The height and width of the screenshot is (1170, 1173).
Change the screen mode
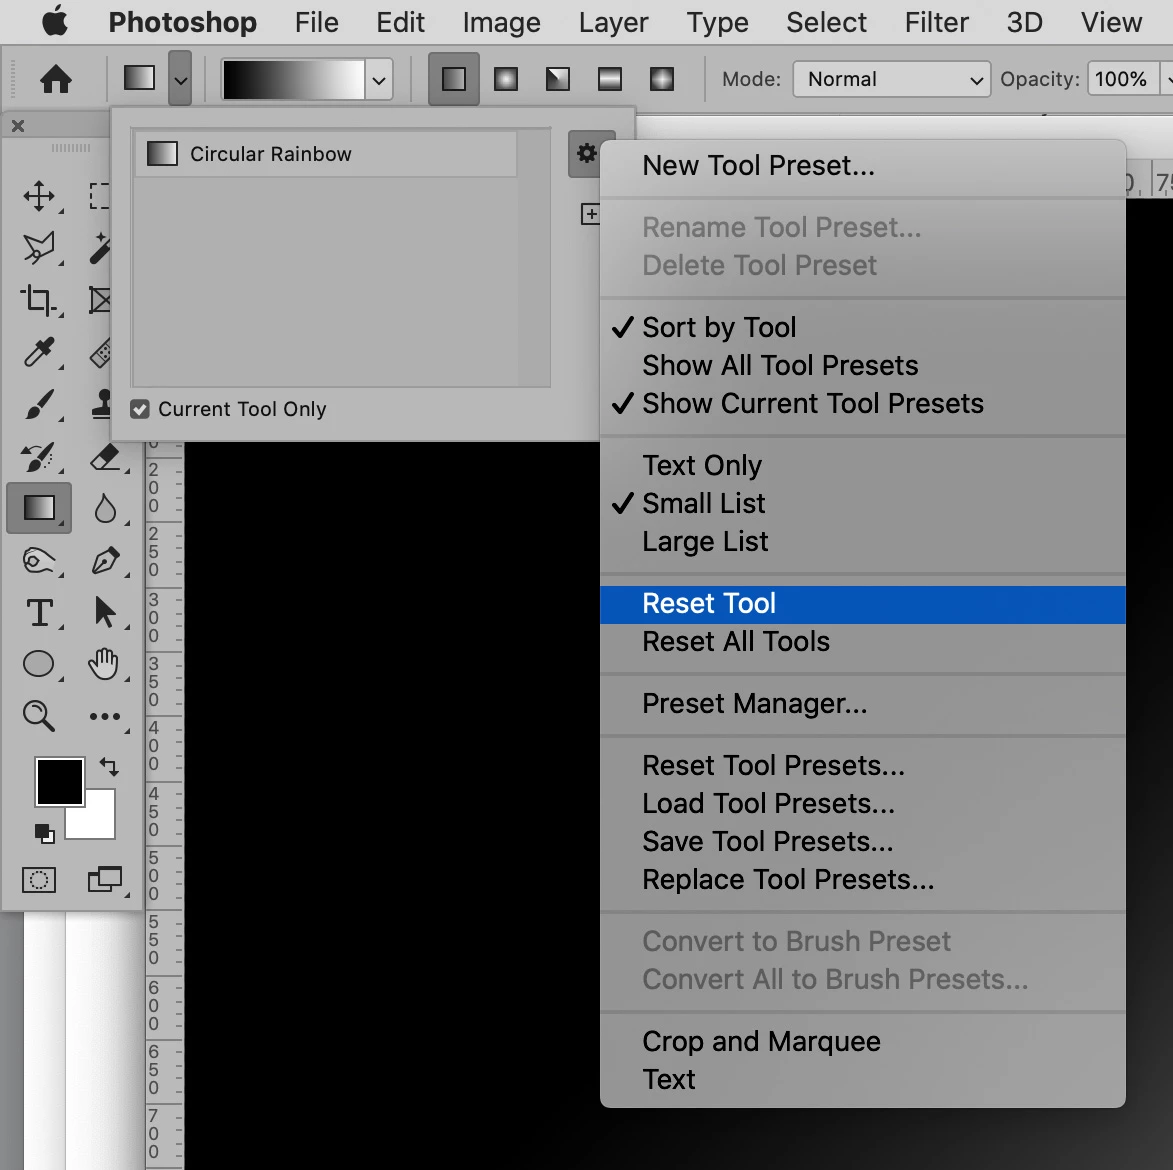tap(105, 880)
